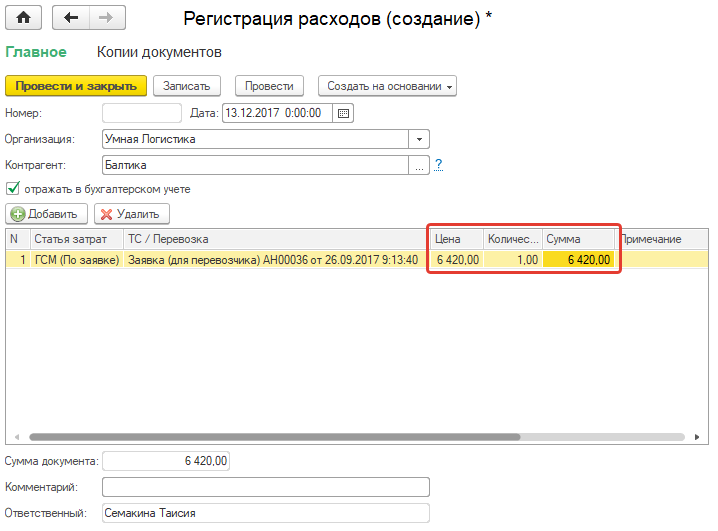Image resolution: width=718 pixels, height=531 pixels.
Task: Click the Ответственный field 'Семакина Таисия'
Action: tap(266, 513)
